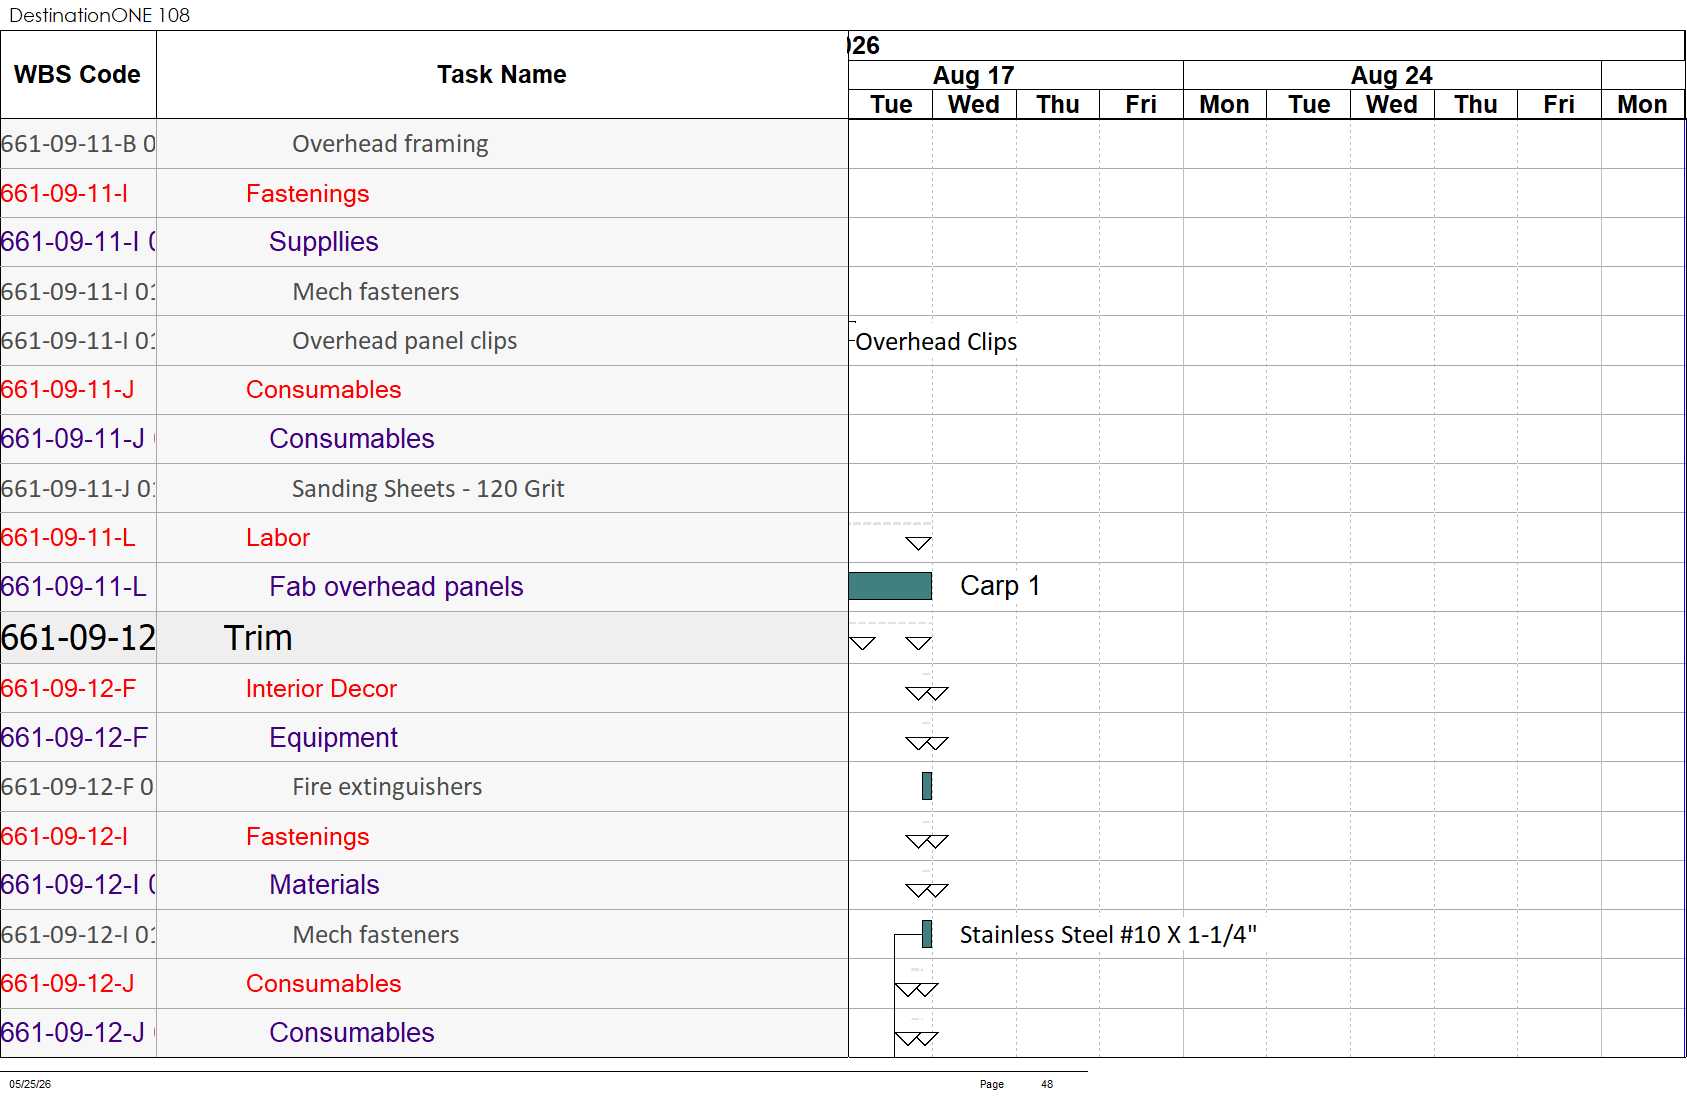The image size is (1687, 1097).
Task: Select the WBS Code column header
Action: pyautogui.click(x=78, y=75)
